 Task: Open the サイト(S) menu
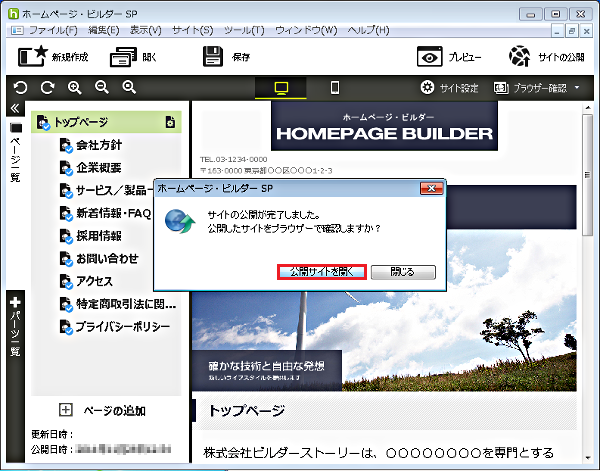point(192,30)
